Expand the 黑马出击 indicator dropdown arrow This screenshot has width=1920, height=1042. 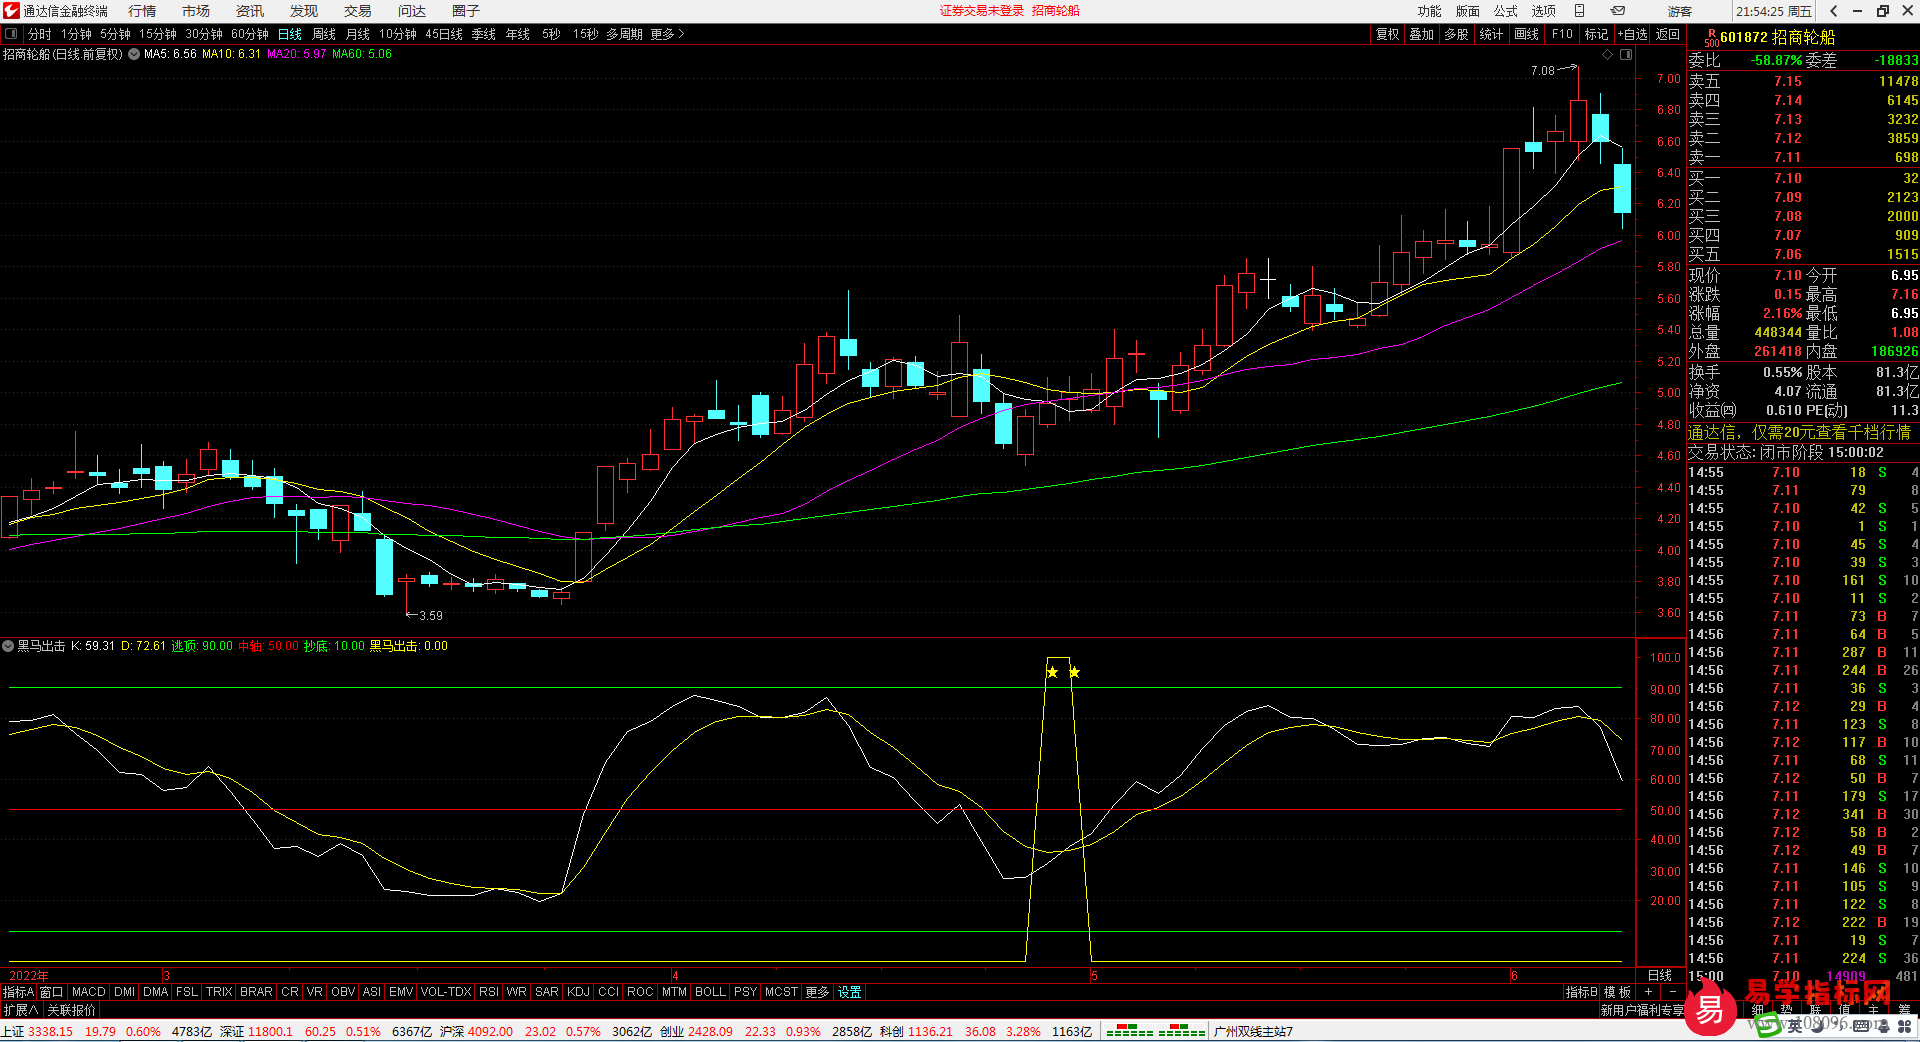[8, 646]
